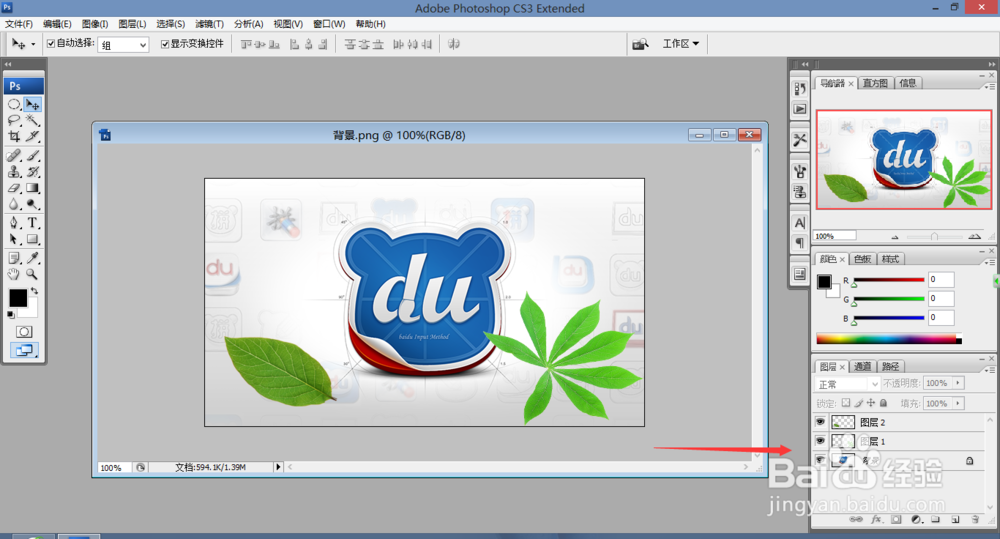Viewport: 1000px width, 539px height.
Task: Select the Notes tool
Action: [14, 258]
